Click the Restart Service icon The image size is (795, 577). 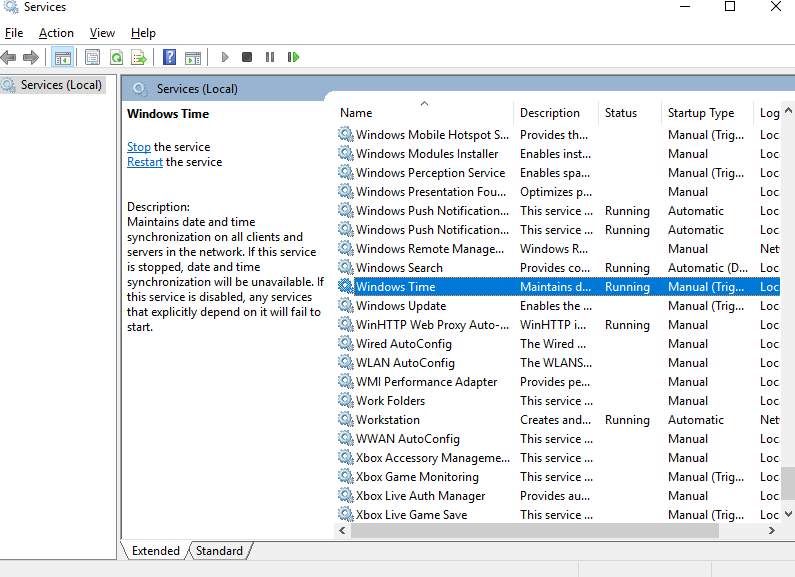293,57
